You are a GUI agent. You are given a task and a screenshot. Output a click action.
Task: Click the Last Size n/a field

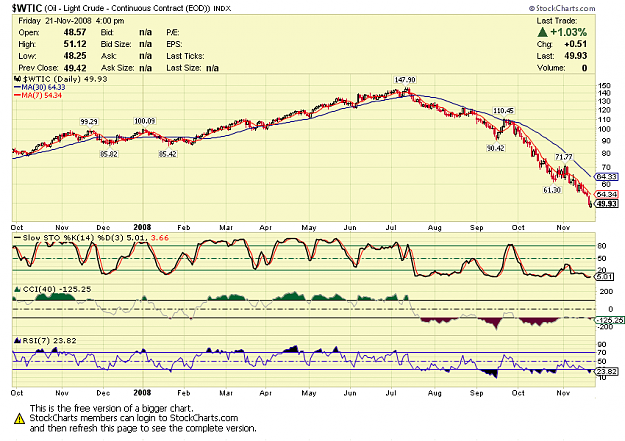(x=193, y=68)
